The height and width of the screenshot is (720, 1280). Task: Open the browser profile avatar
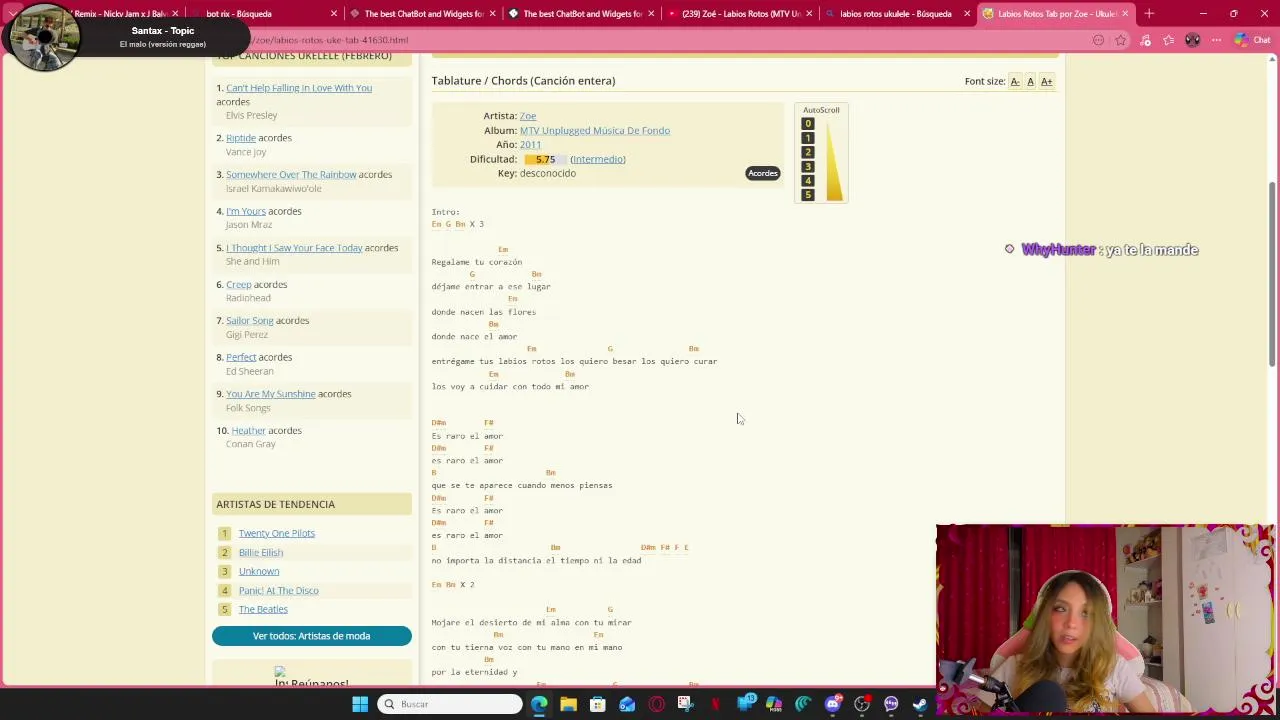(1193, 40)
